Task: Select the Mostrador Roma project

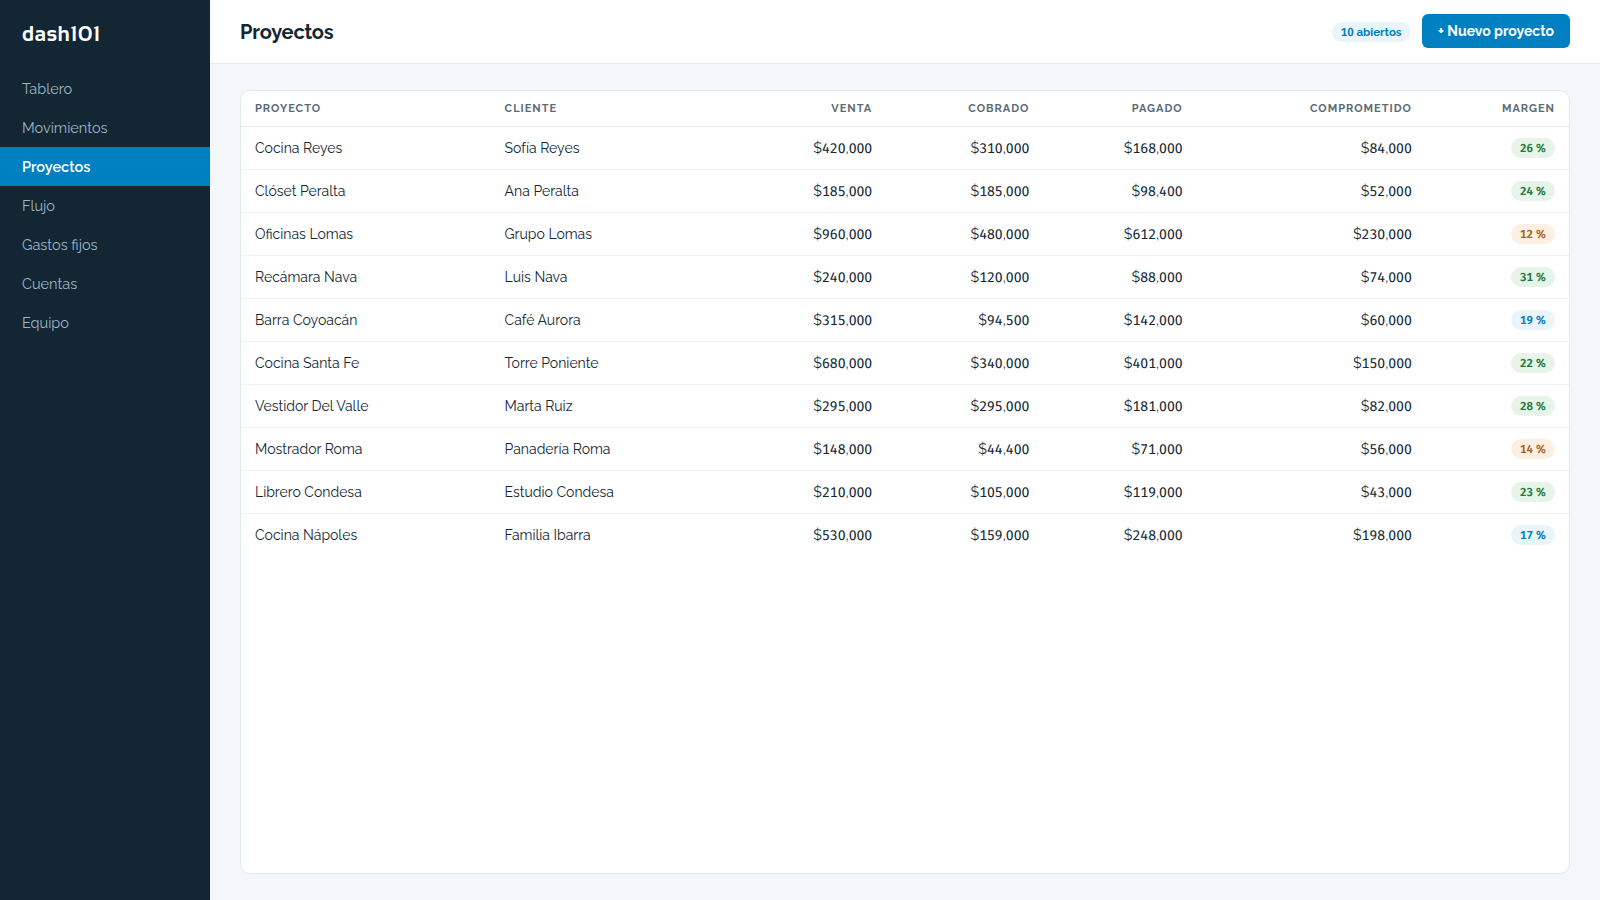Action: 905,449
